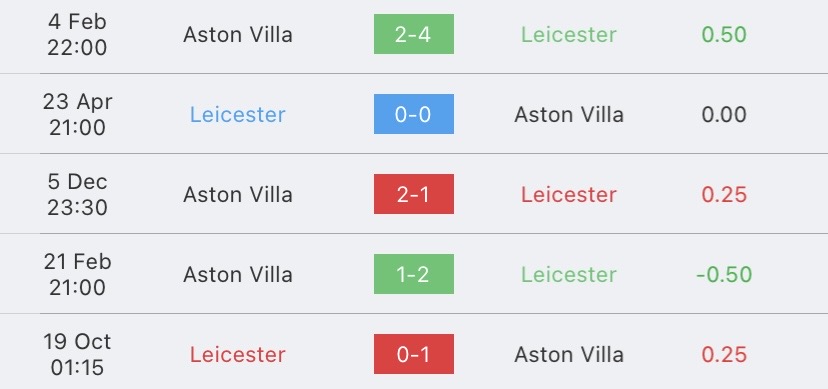Select red Leicester in the 19 Oct match
The height and width of the screenshot is (389, 828).
[238, 355]
